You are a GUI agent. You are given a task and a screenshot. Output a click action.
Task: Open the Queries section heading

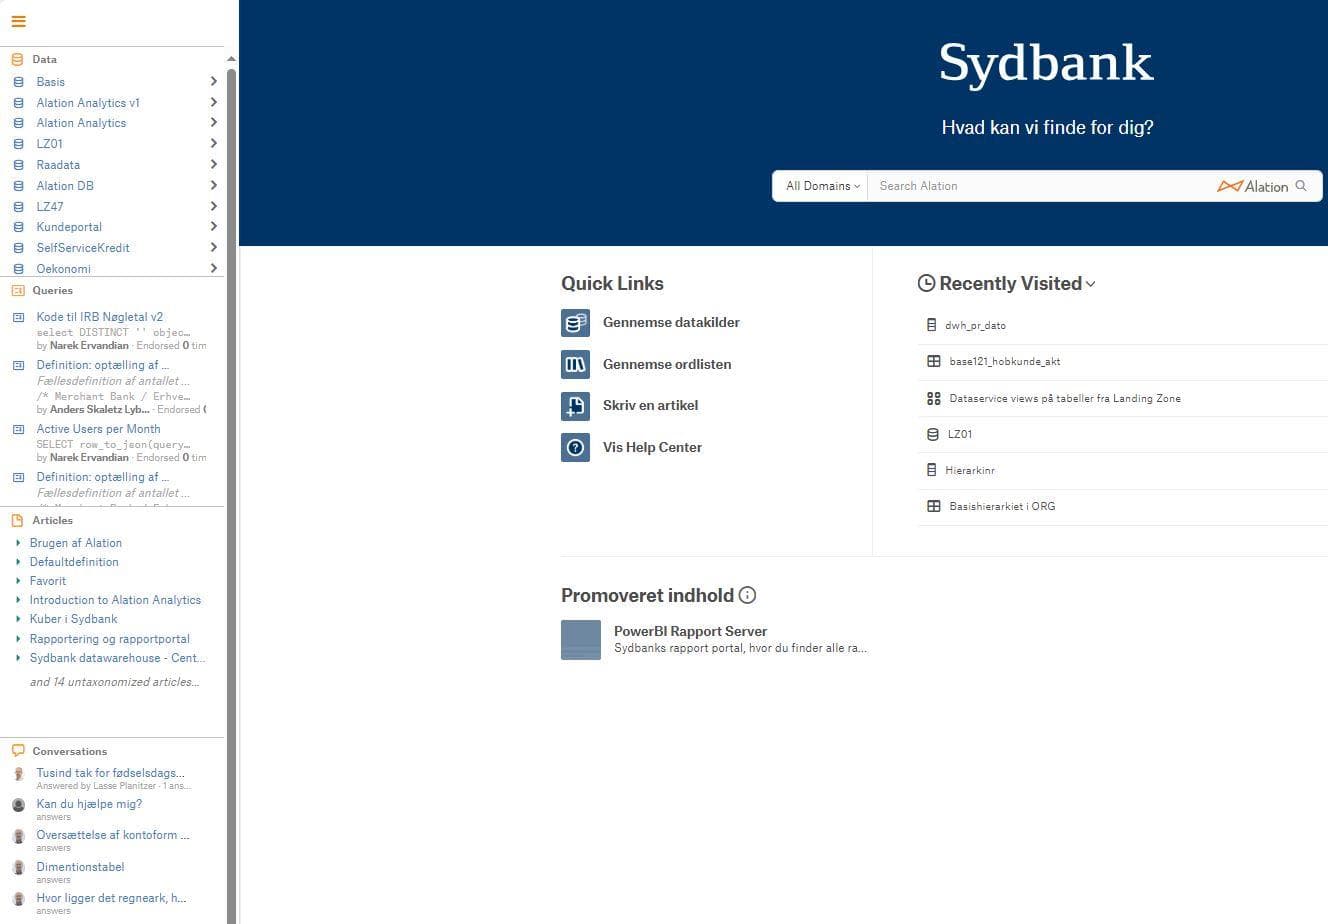[53, 291]
